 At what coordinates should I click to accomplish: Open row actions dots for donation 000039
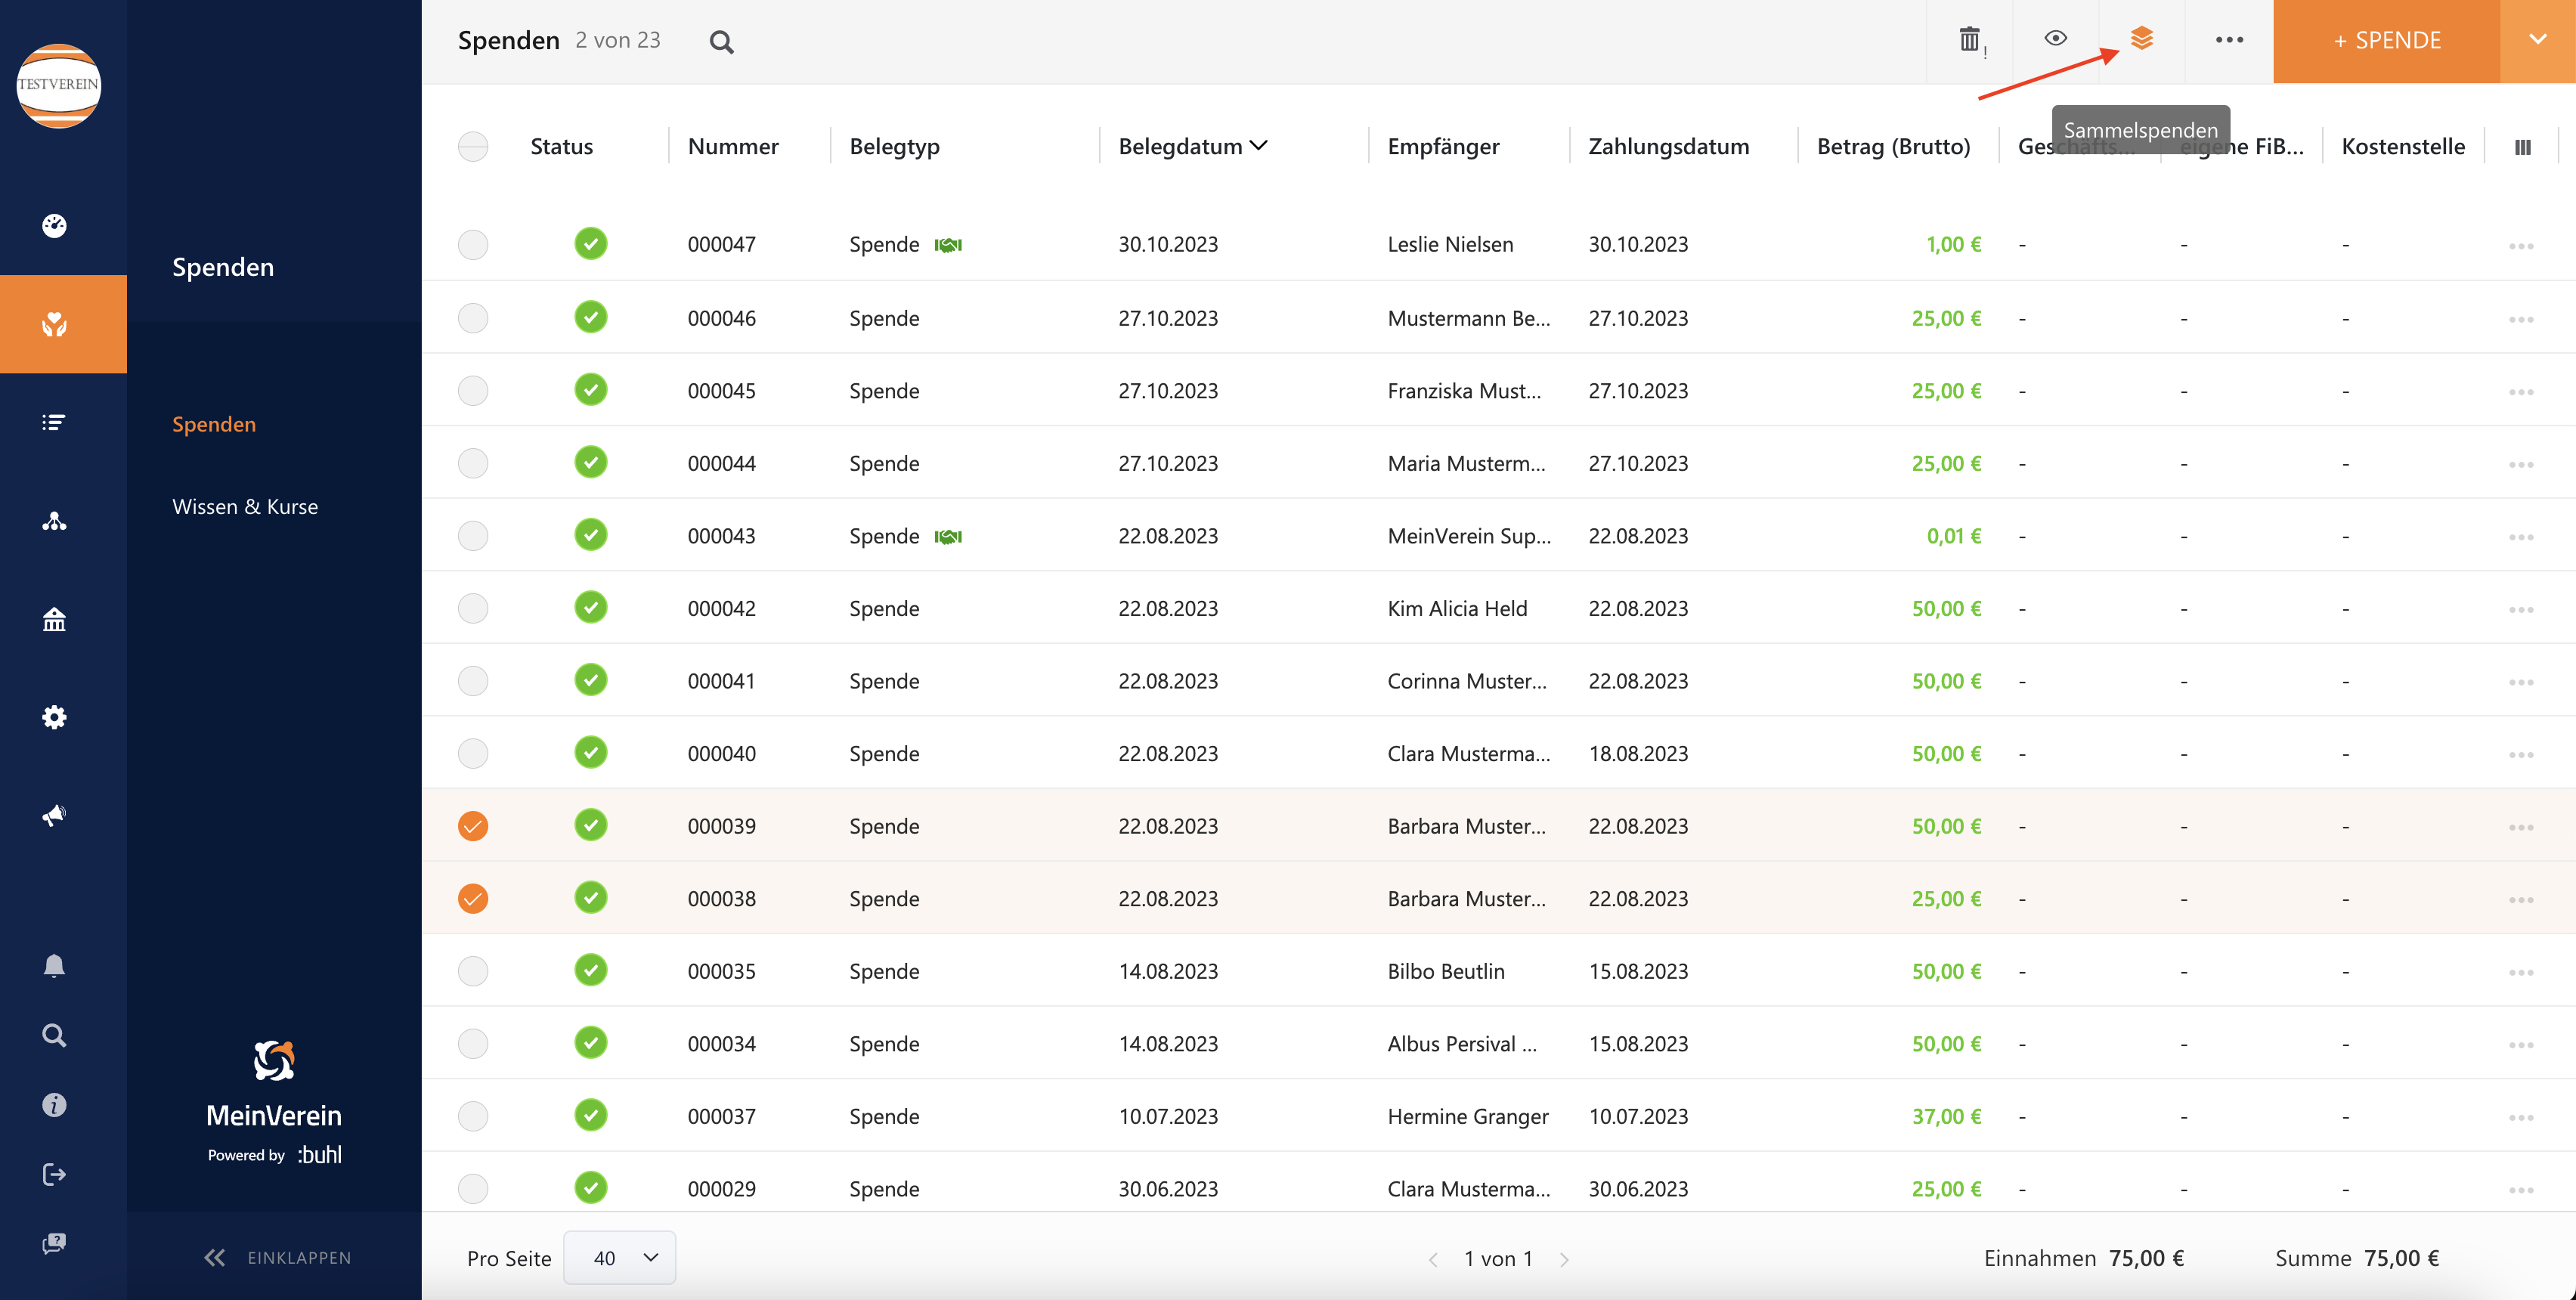(2521, 827)
